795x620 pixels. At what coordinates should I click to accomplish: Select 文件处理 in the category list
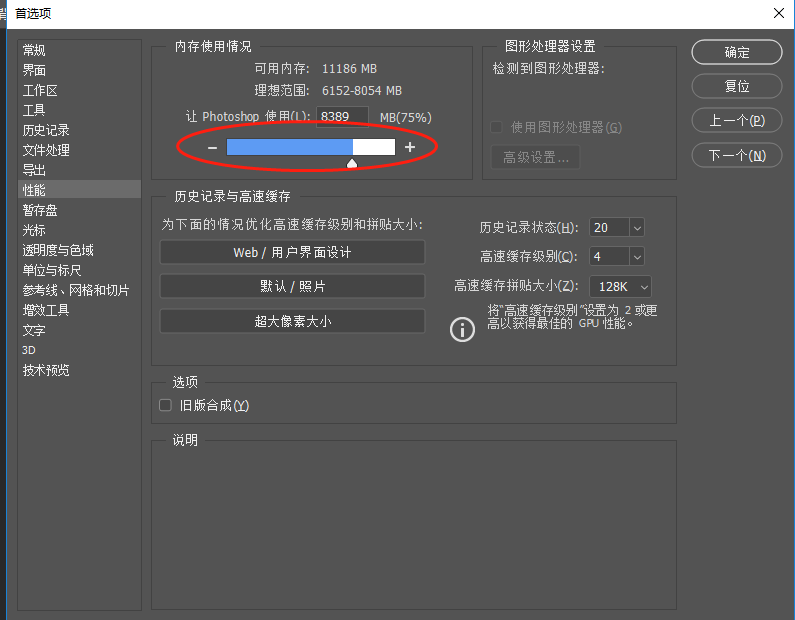click(79, 150)
